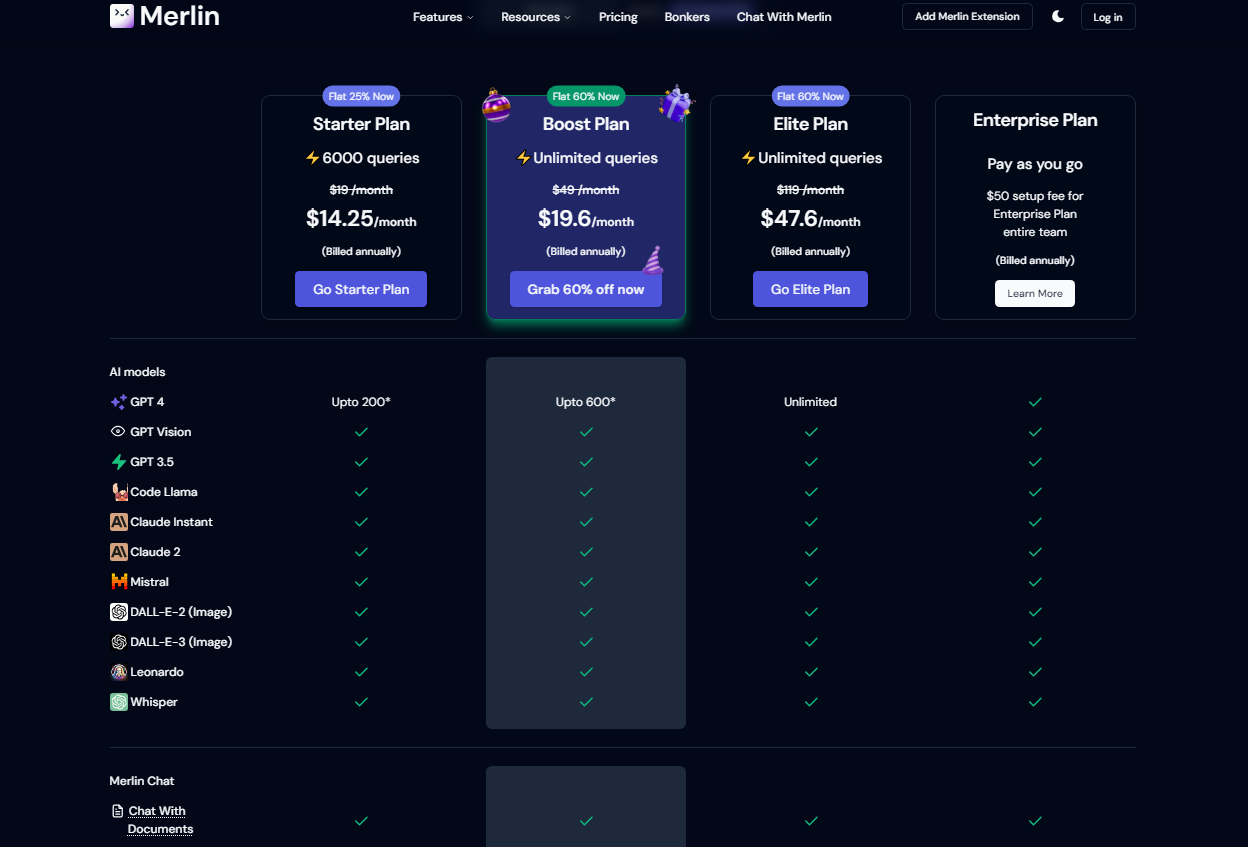The width and height of the screenshot is (1248, 847).
Task: Click the Merlin logo icon
Action: pyautogui.click(x=122, y=15)
